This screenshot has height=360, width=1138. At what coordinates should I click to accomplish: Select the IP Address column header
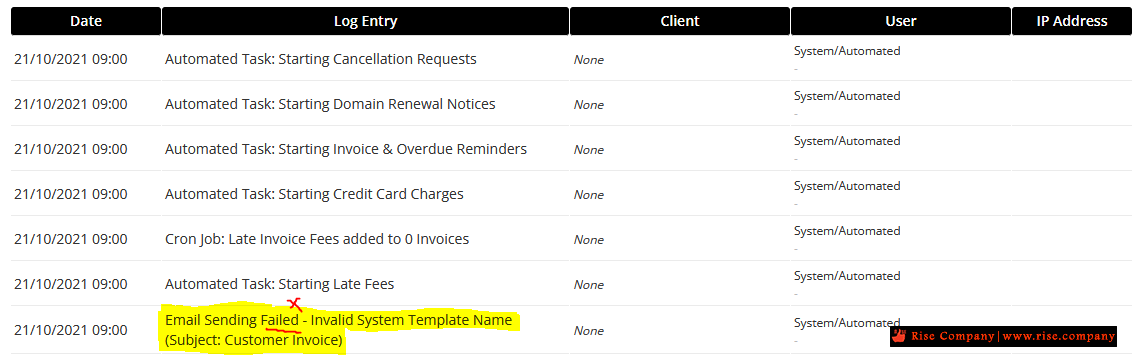1072,21
